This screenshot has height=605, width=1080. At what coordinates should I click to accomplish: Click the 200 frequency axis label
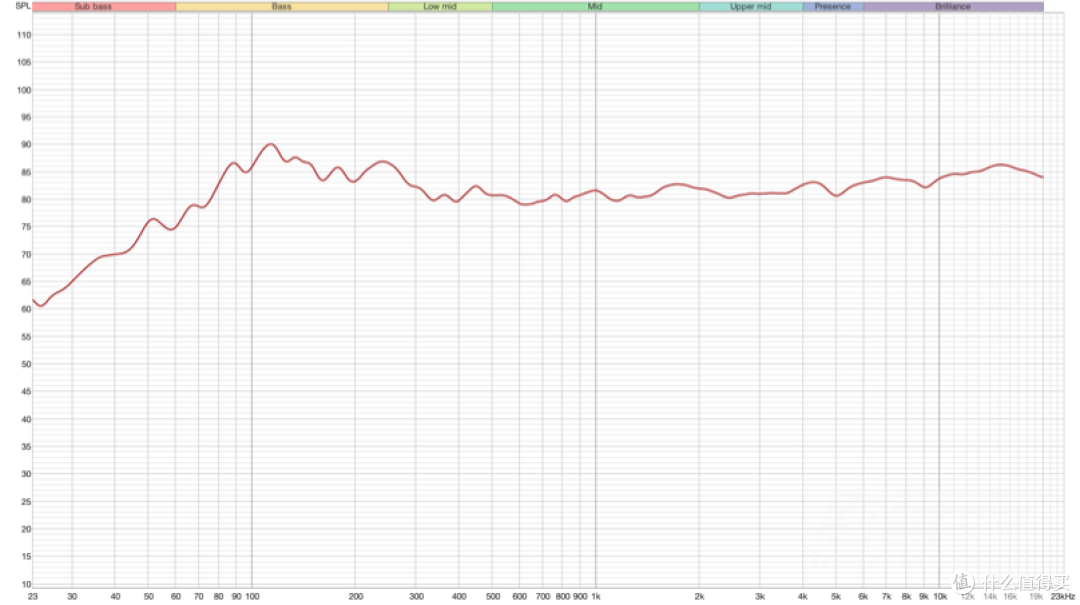(x=355, y=596)
